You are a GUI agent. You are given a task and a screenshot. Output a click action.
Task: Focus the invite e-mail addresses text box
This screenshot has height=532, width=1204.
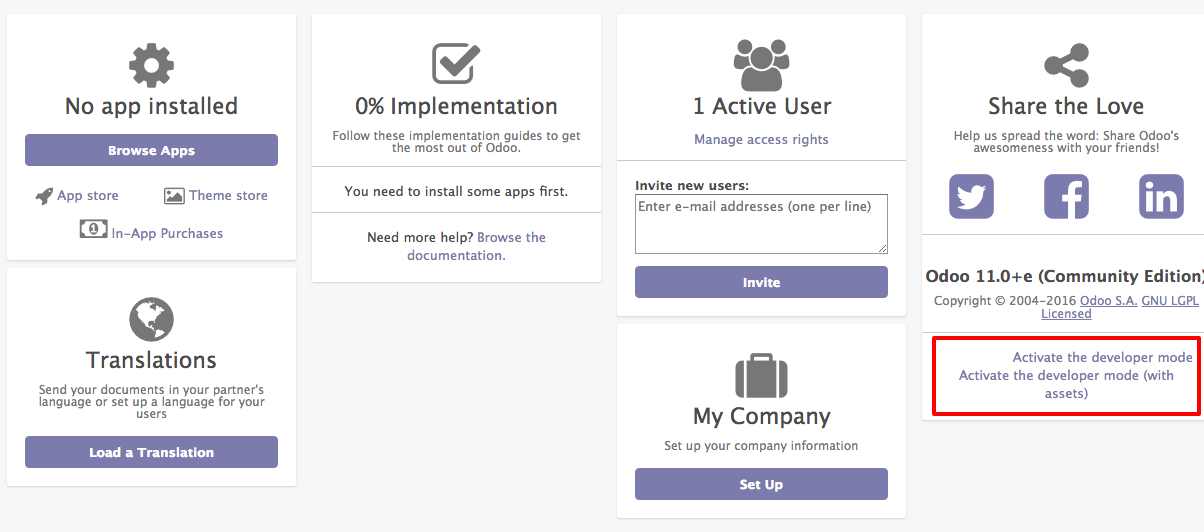(761, 224)
